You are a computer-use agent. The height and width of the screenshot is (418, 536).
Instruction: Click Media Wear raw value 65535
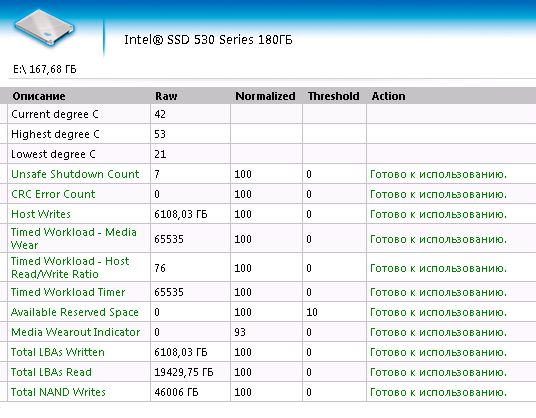coord(169,239)
